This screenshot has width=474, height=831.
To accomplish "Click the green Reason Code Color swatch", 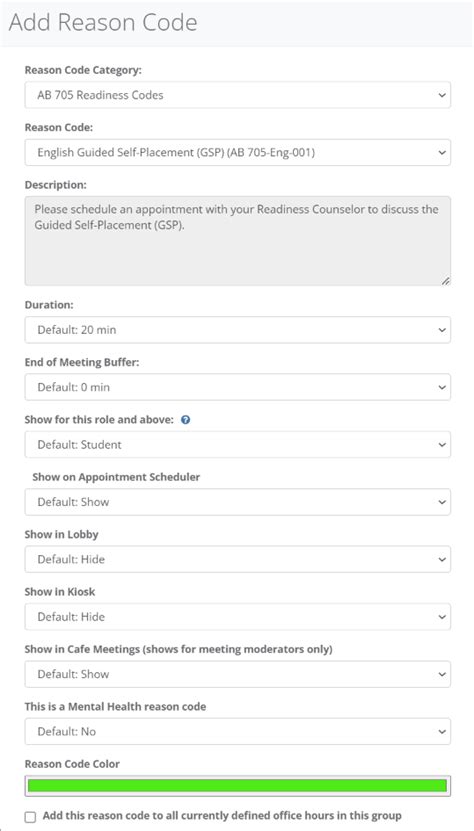I will [238, 786].
